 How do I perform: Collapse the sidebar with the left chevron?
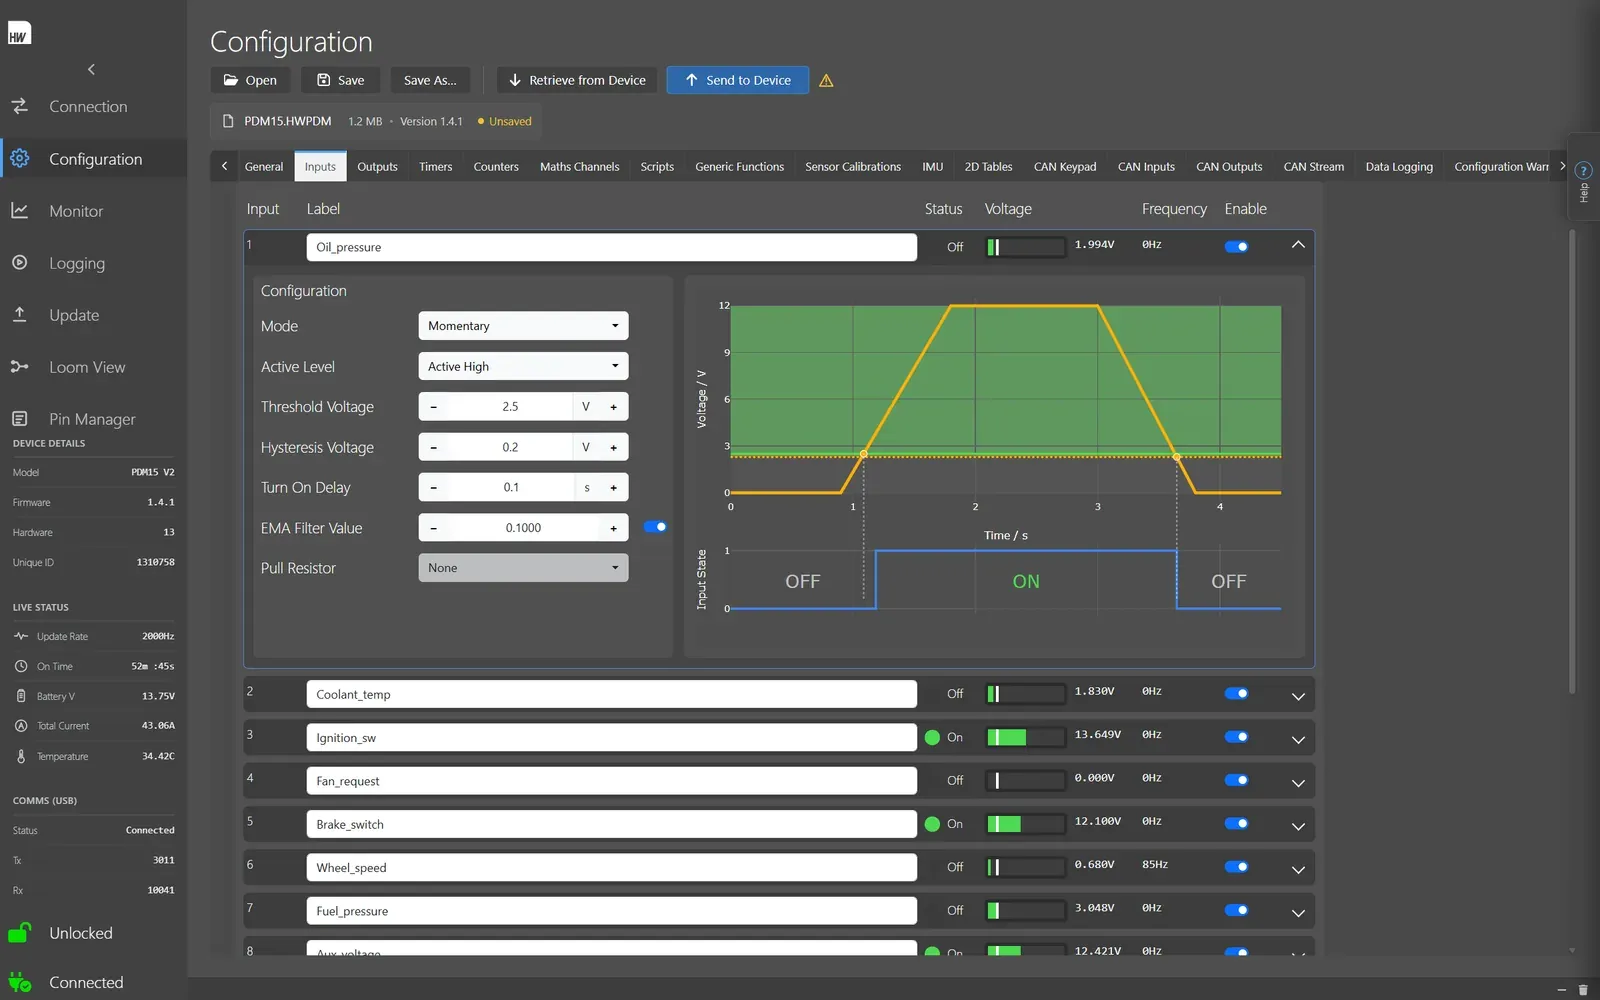tap(91, 69)
